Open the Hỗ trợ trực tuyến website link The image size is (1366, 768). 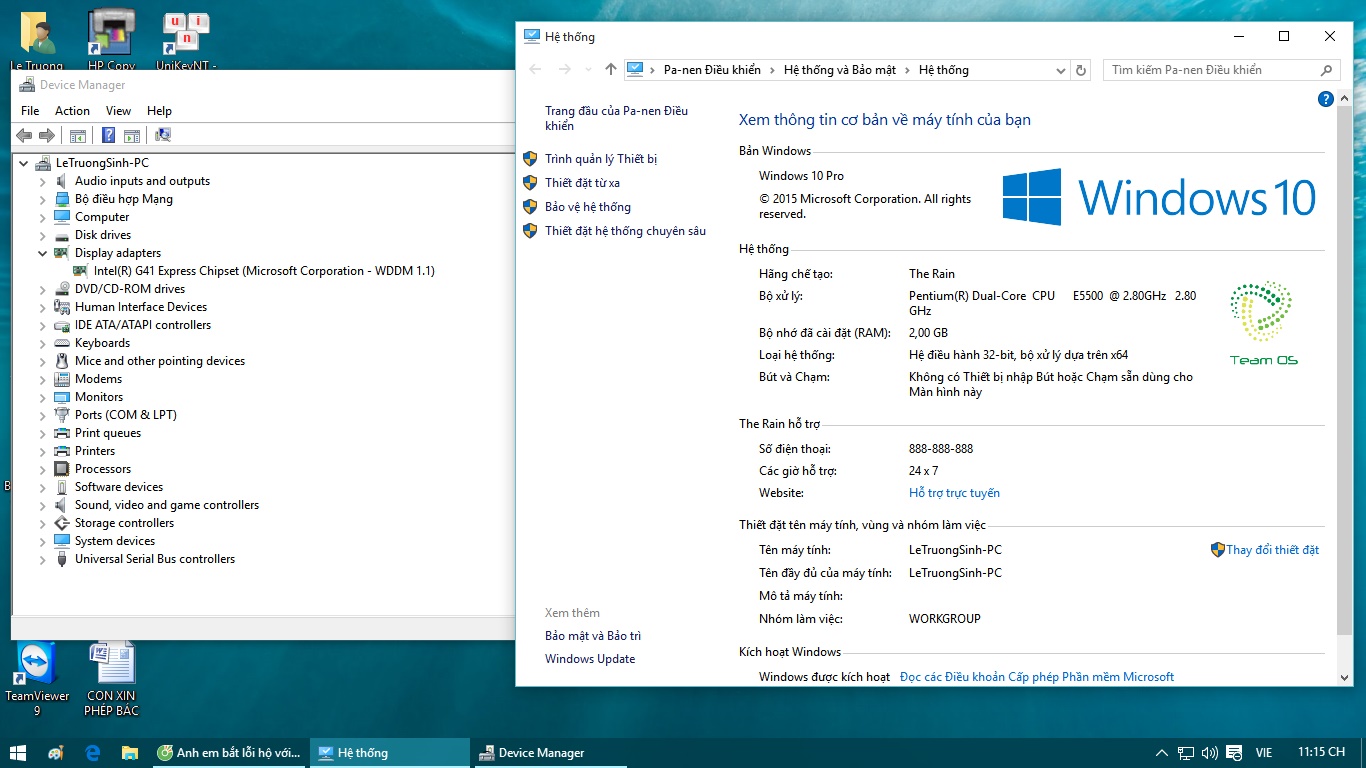[954, 493]
